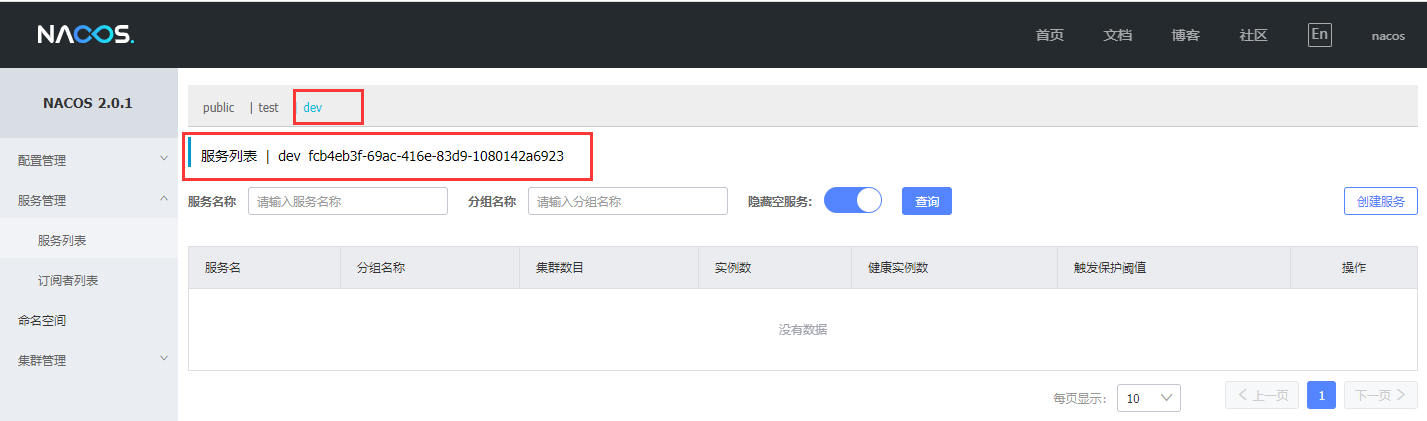Switch to the public namespace tab
The height and width of the screenshot is (421, 1427).
click(x=218, y=107)
